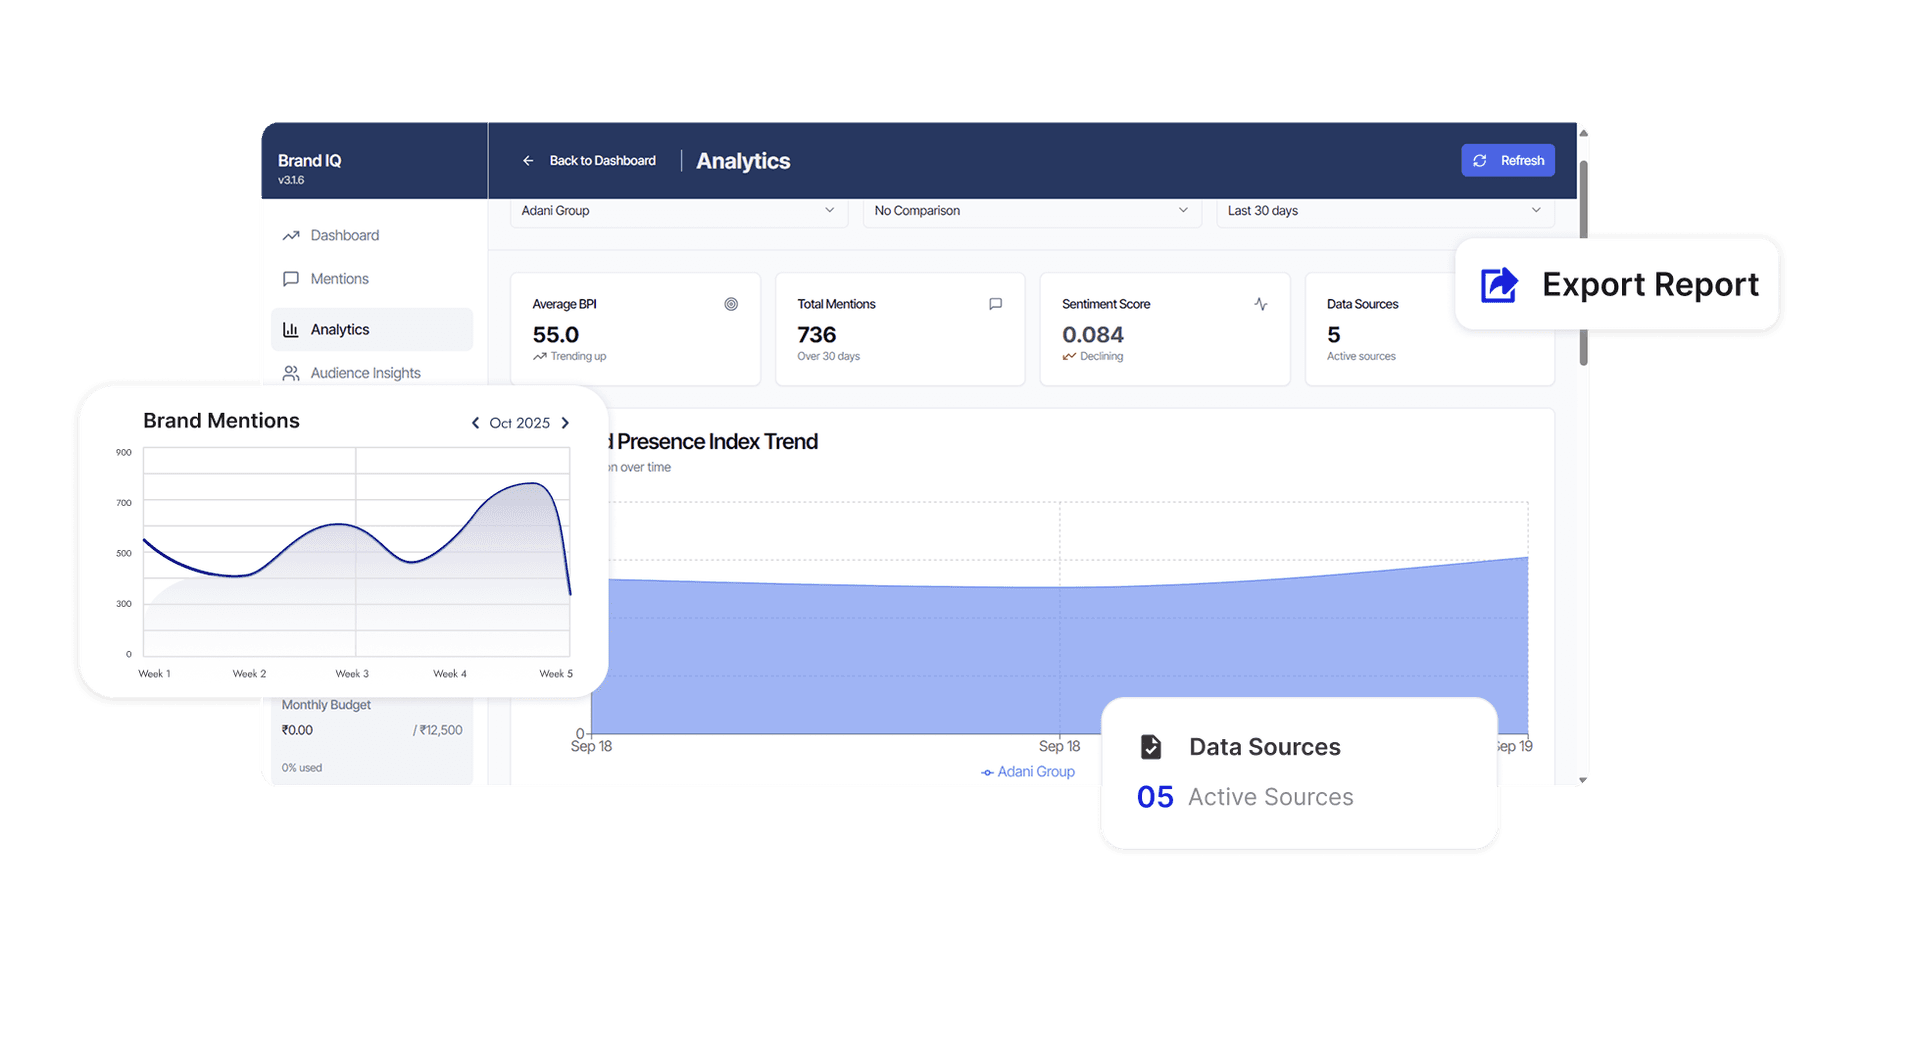The width and height of the screenshot is (1920, 1050).
Task: Click the back arrow beside Back to Dashboard
Action: (x=527, y=160)
